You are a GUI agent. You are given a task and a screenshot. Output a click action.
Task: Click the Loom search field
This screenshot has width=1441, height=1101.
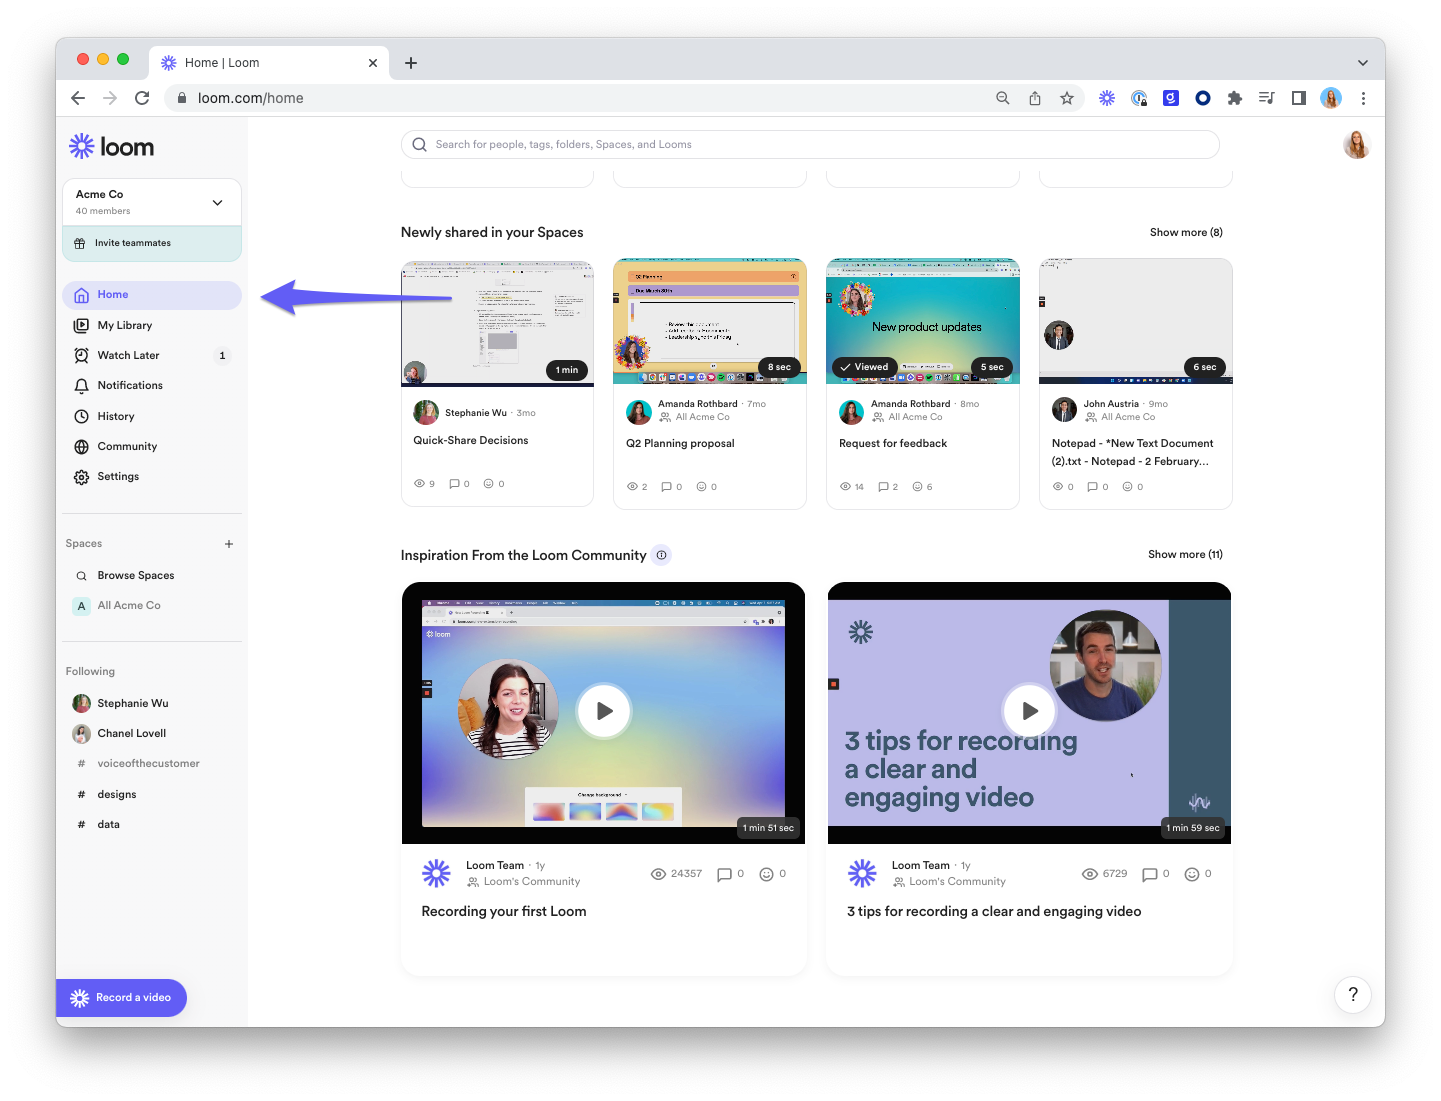pos(810,145)
